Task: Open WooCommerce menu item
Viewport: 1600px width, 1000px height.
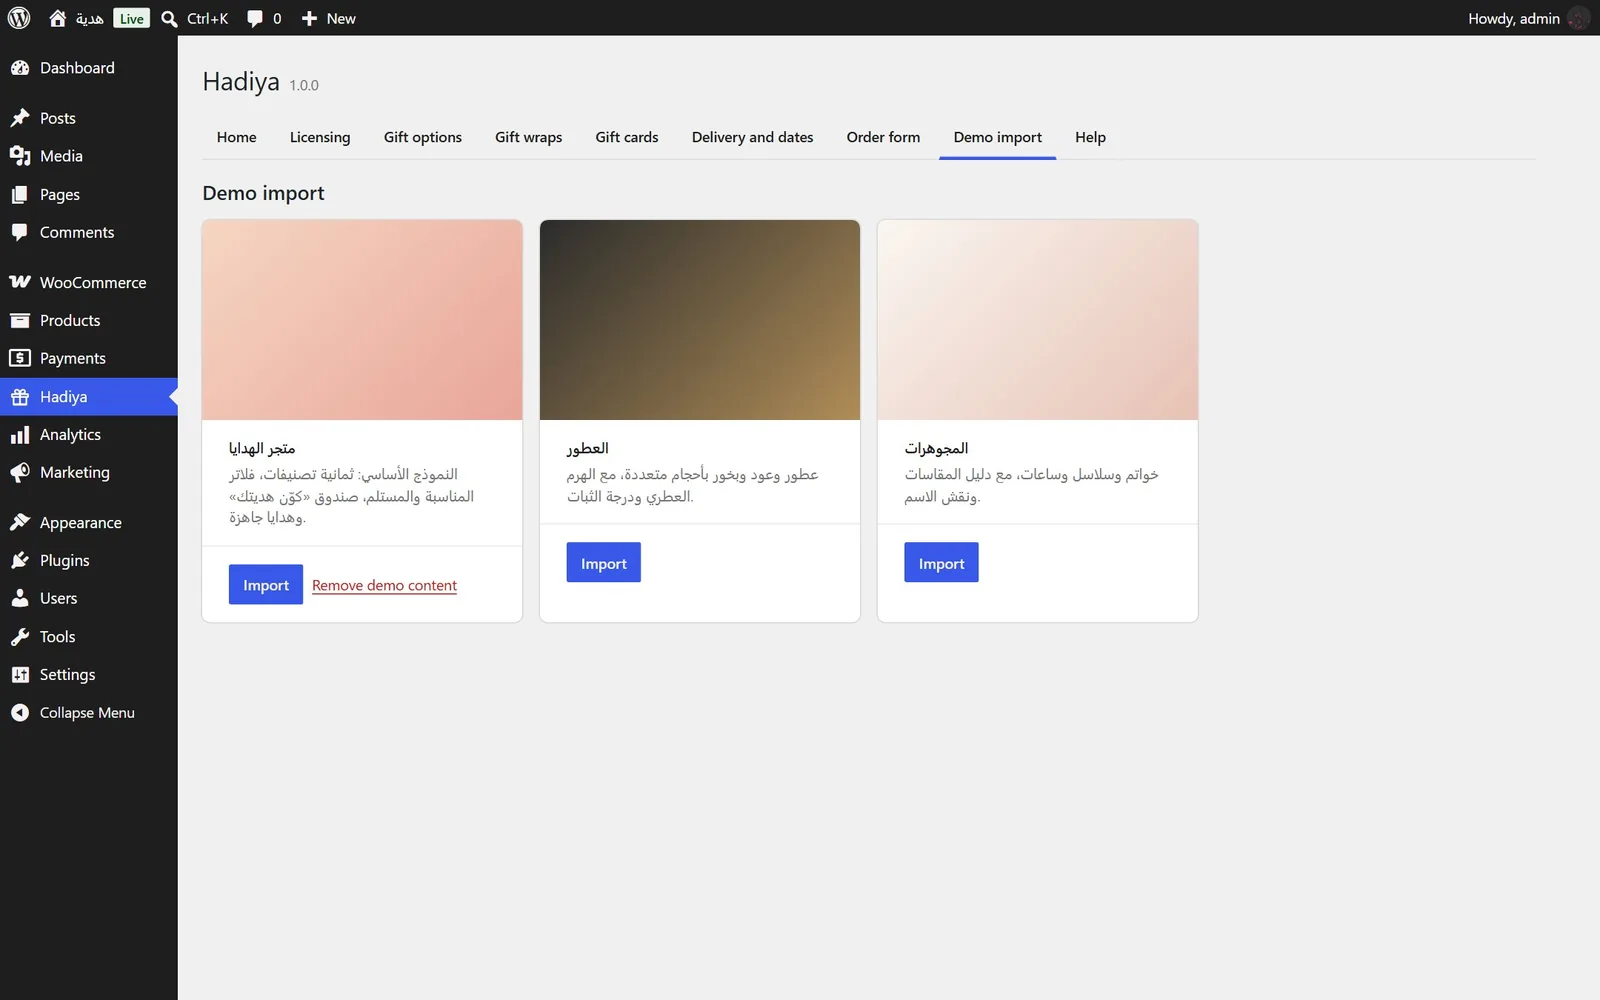Action: (x=89, y=282)
